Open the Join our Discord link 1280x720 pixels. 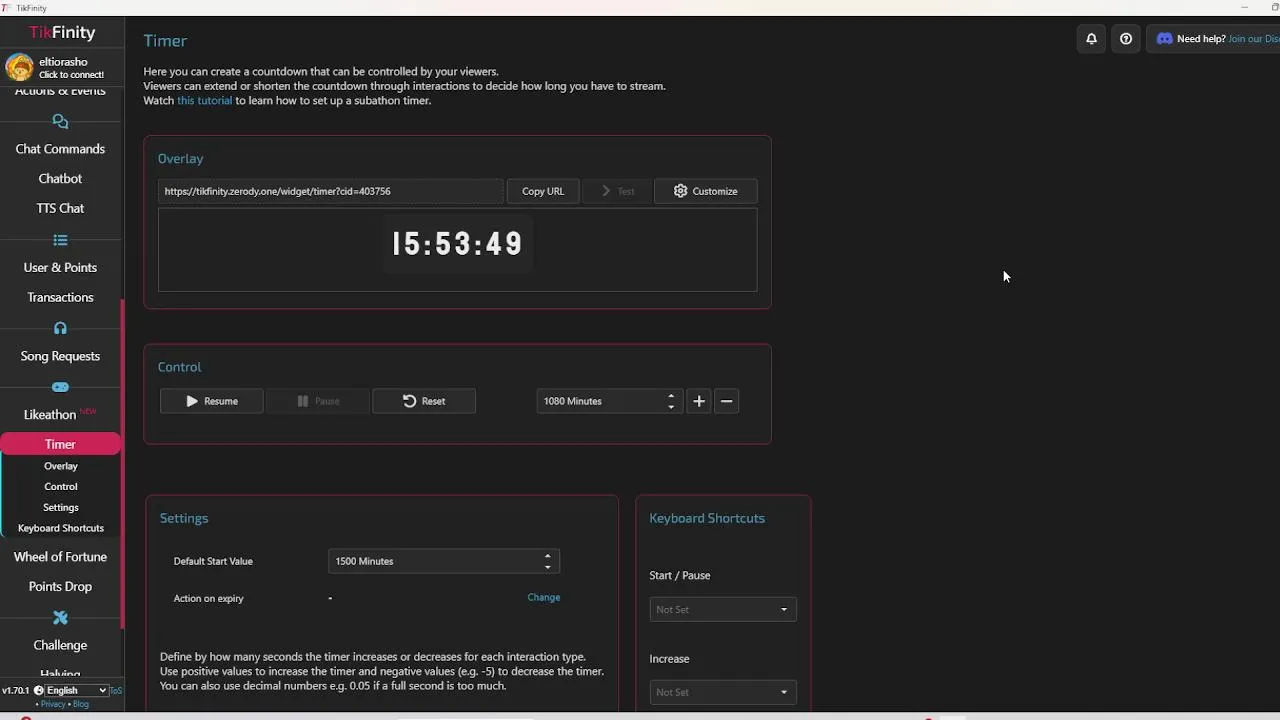click(x=1253, y=39)
